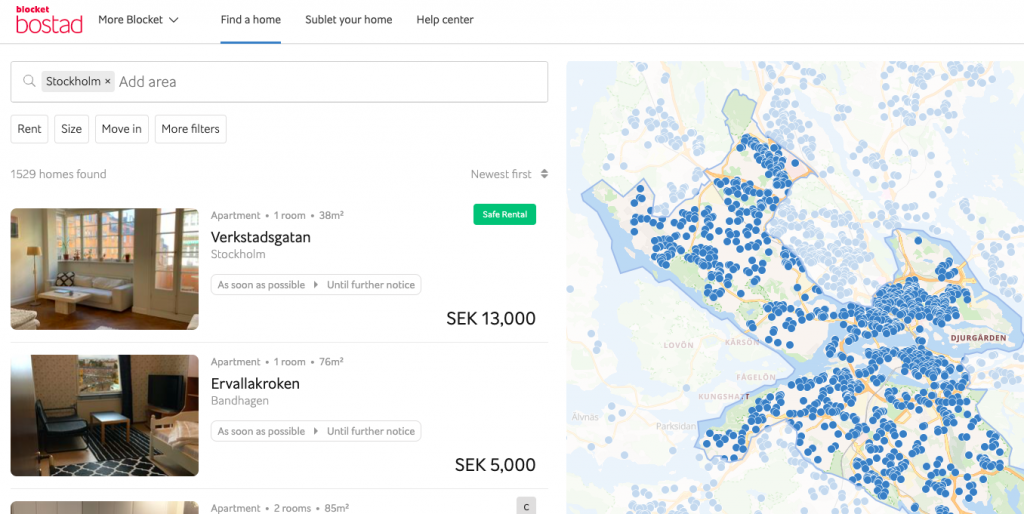Go to Find a home tab

click(x=251, y=20)
